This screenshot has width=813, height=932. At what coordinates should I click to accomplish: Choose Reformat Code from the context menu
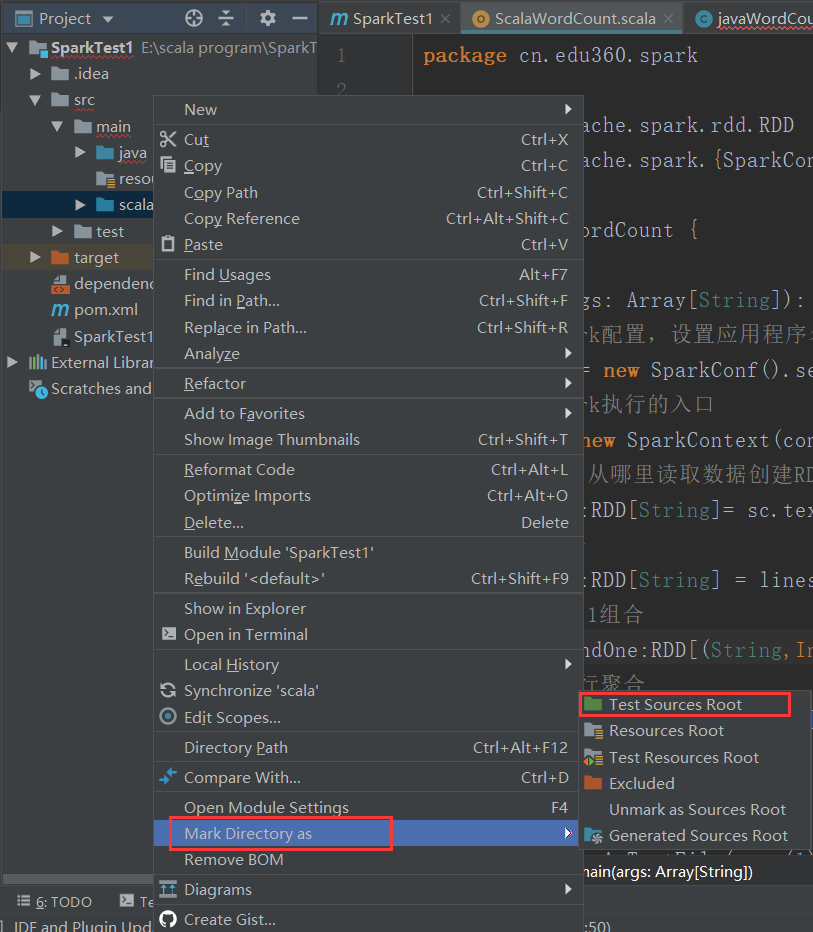pos(240,469)
